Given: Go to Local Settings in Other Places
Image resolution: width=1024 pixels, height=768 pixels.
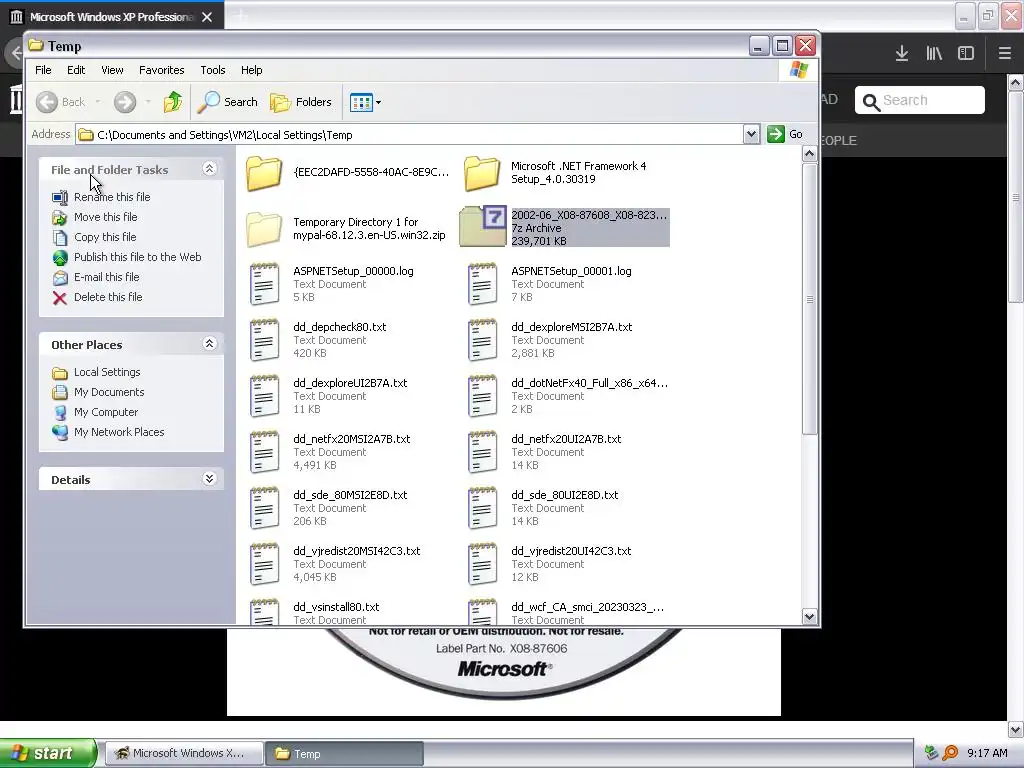Looking at the screenshot, I should (107, 372).
